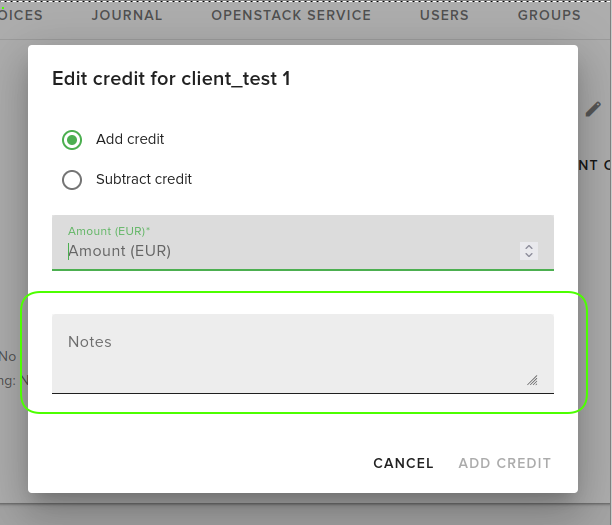Click the Add Credit submit button
Screen dimensions: 612x525
tap(505, 464)
